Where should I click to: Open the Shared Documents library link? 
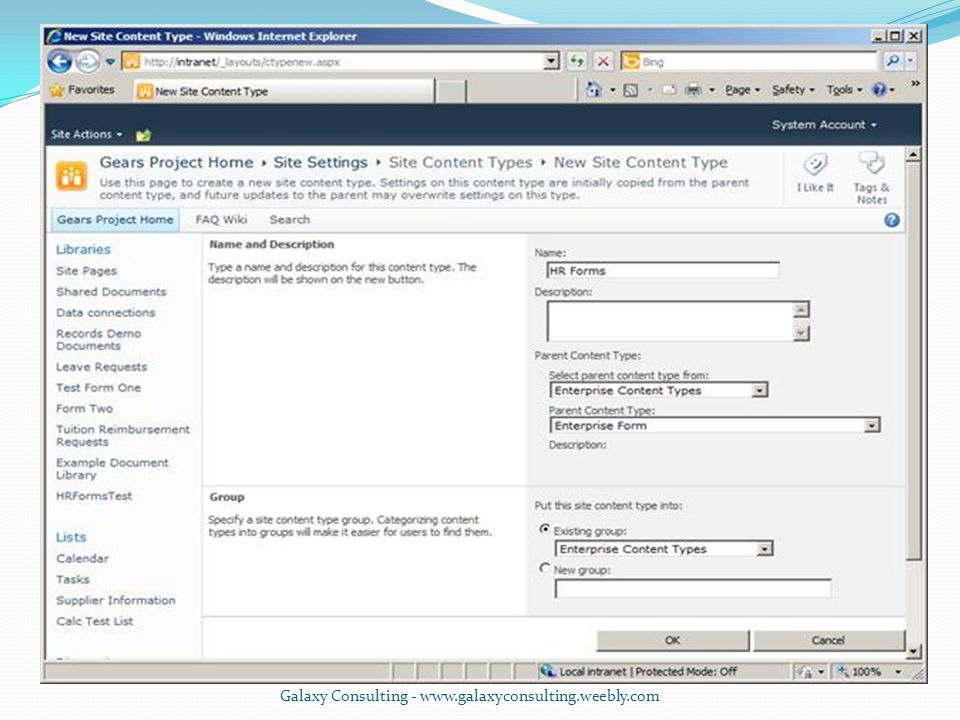pyautogui.click(x=111, y=292)
